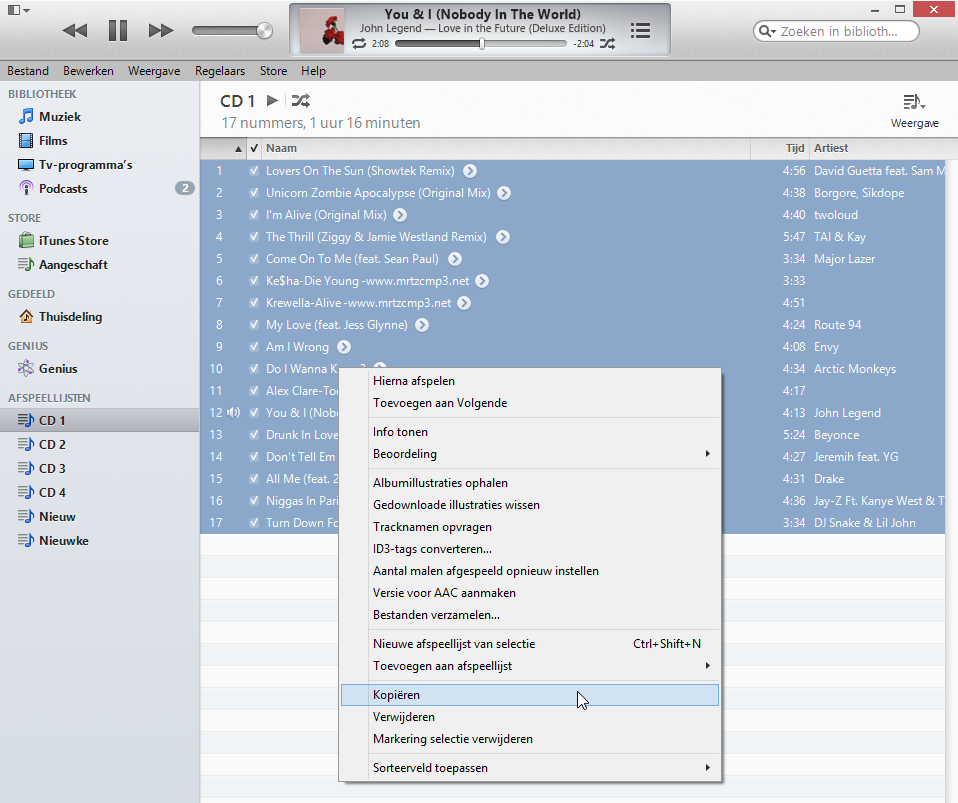Select Nieuwe afspeellijst van selectie
The image size is (958, 803).
pos(530,644)
